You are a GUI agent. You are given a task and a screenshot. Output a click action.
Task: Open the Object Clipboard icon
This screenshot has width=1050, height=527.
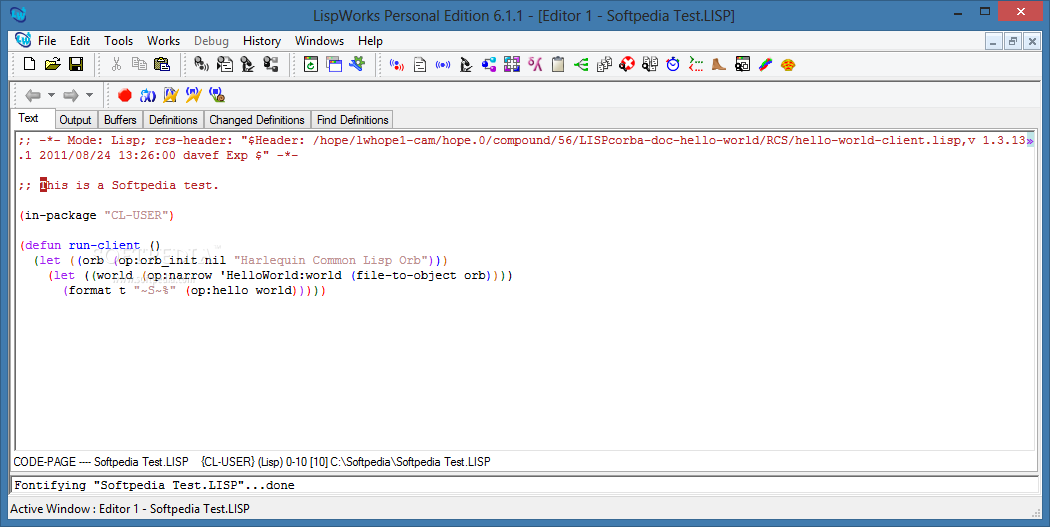pyautogui.click(x=558, y=65)
